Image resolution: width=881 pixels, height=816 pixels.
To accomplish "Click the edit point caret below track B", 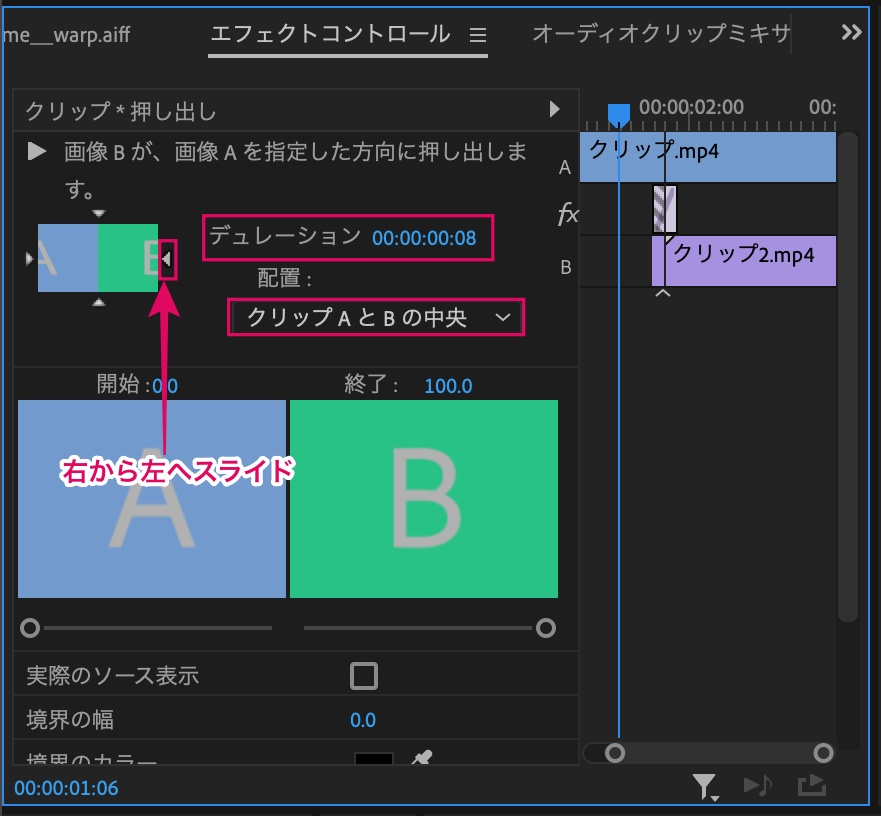I will (x=663, y=293).
